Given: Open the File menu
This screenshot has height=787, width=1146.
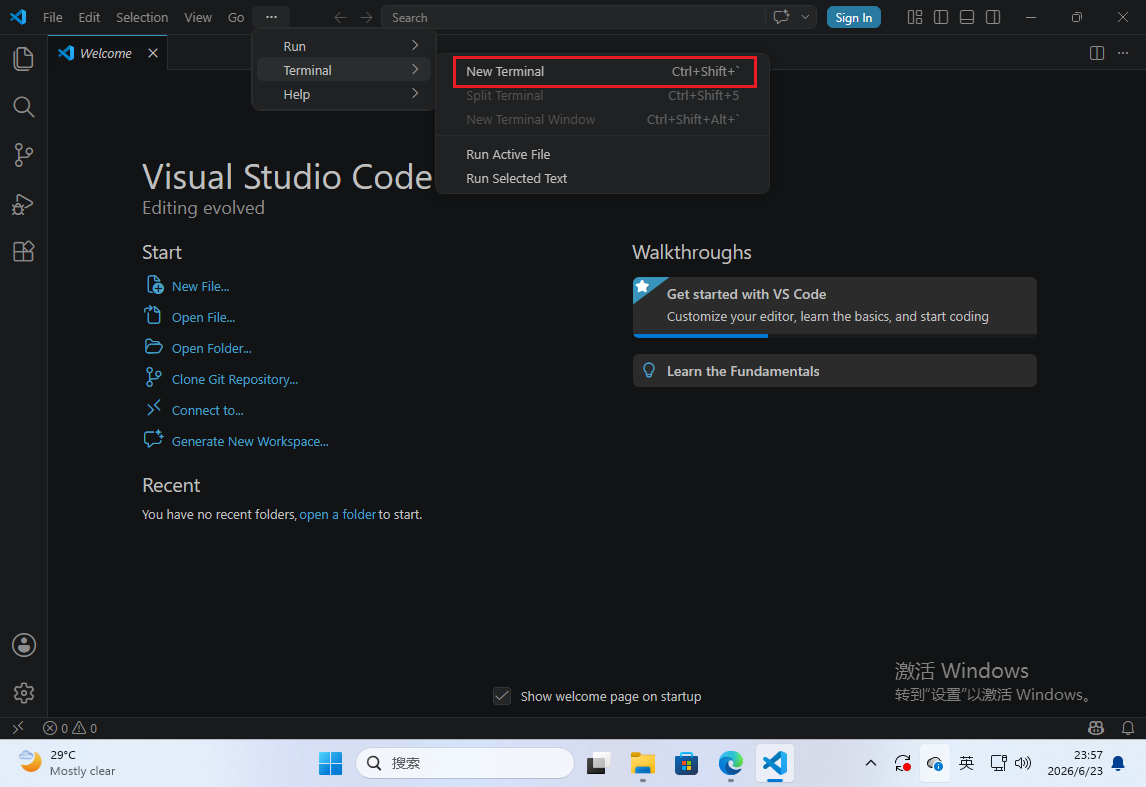Looking at the screenshot, I should coord(53,18).
